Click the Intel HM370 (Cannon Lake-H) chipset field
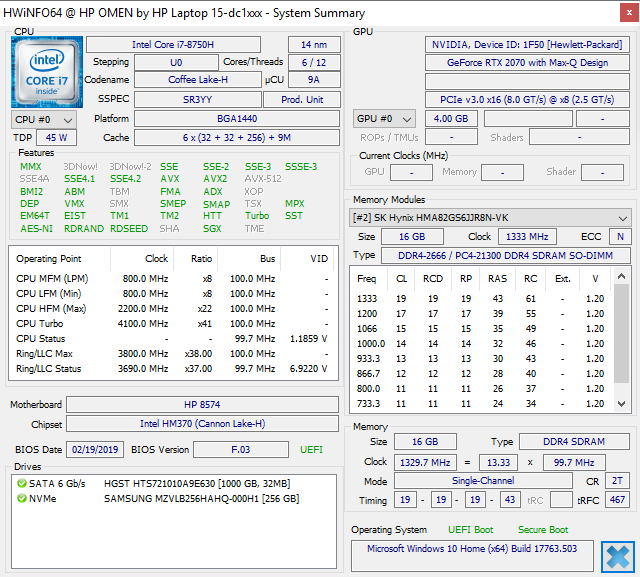 pos(202,424)
